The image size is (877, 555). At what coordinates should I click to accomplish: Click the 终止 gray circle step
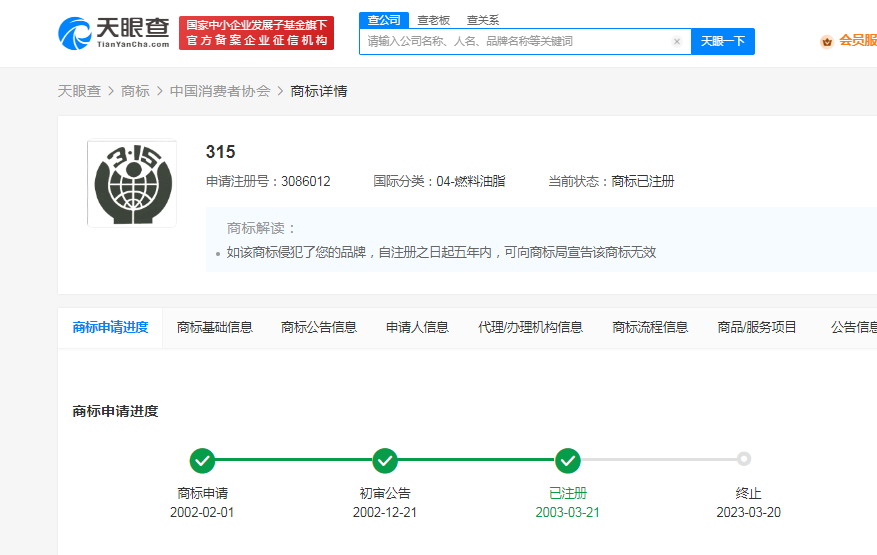tap(743, 459)
